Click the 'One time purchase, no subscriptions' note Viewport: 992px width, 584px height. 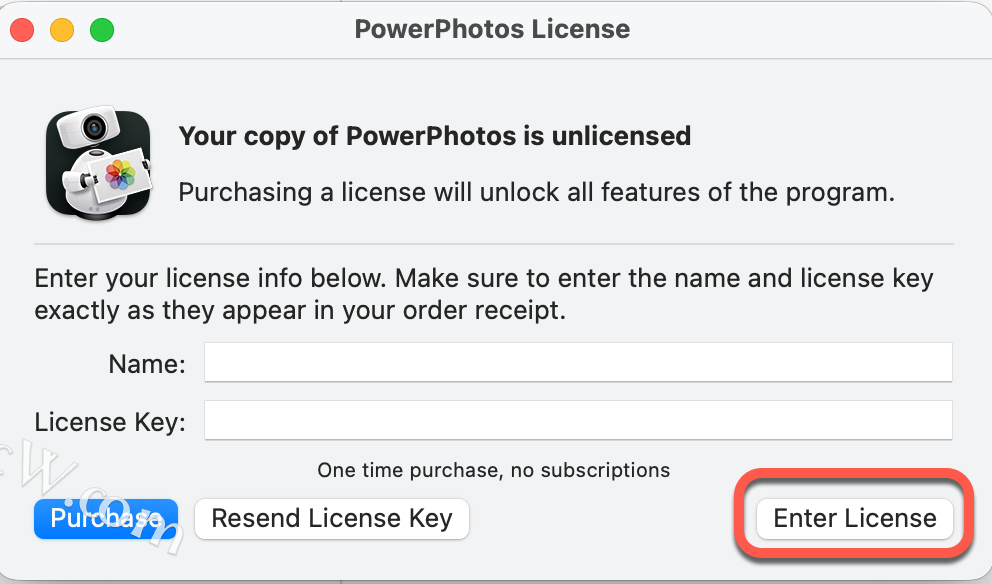click(x=493, y=469)
